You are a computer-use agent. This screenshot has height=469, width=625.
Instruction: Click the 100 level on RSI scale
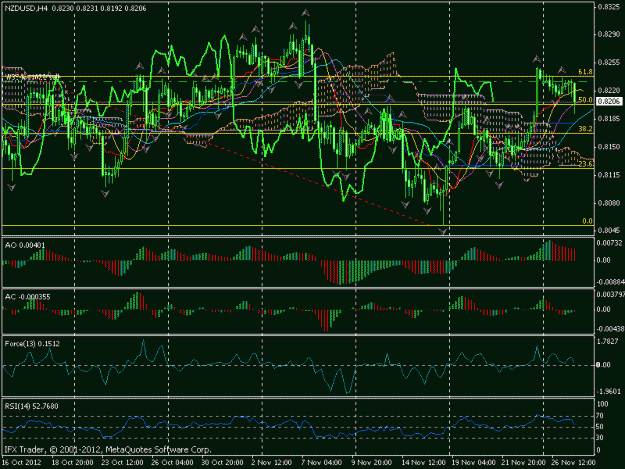(603, 404)
